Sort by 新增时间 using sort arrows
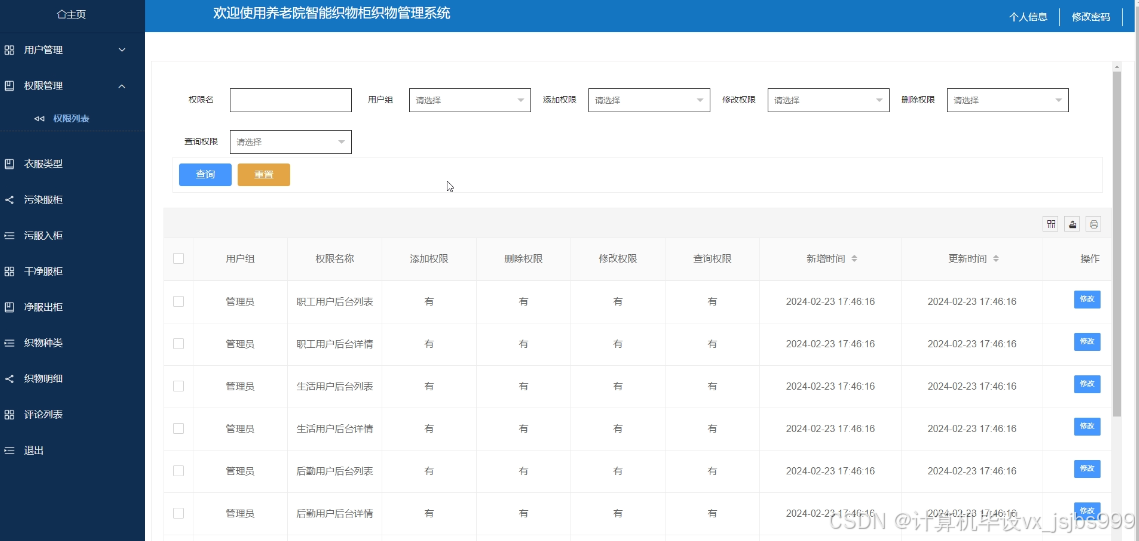The image size is (1139, 541). (x=854, y=259)
